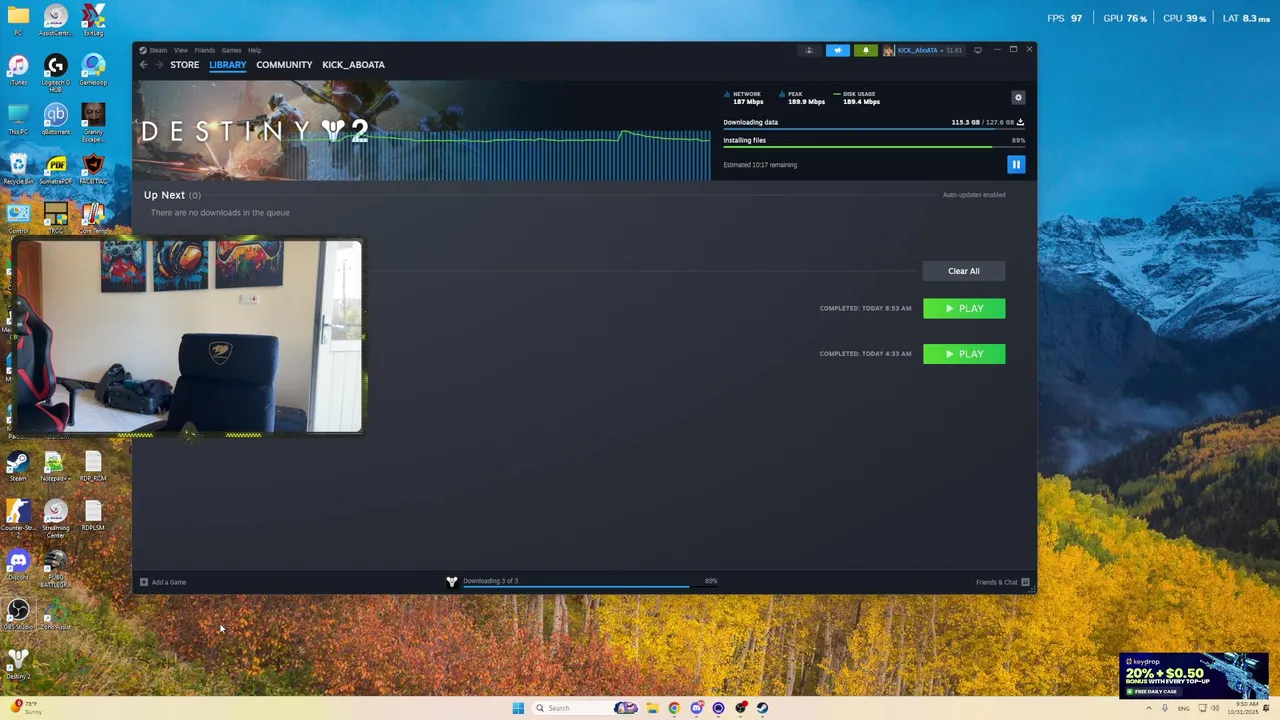
Task: Open the Steam desktop shortcut
Action: (x=18, y=466)
